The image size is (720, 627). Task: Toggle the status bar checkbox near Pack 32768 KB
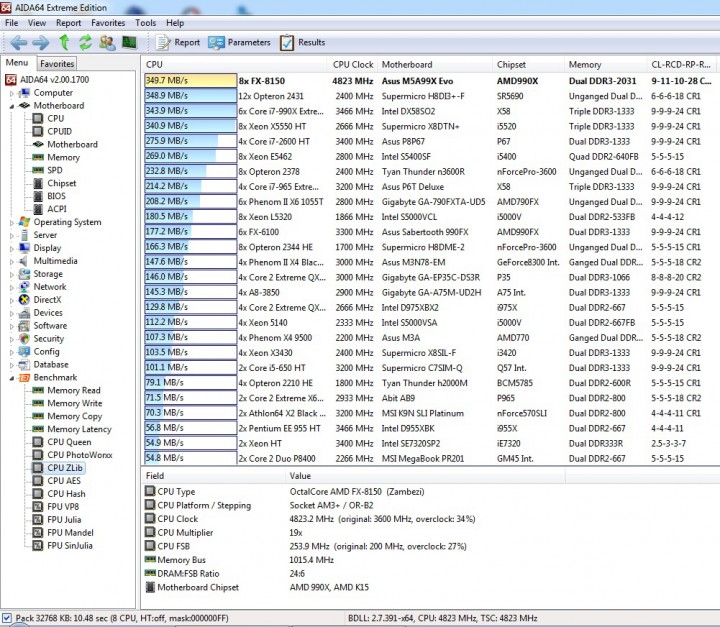pyautogui.click(x=7, y=618)
